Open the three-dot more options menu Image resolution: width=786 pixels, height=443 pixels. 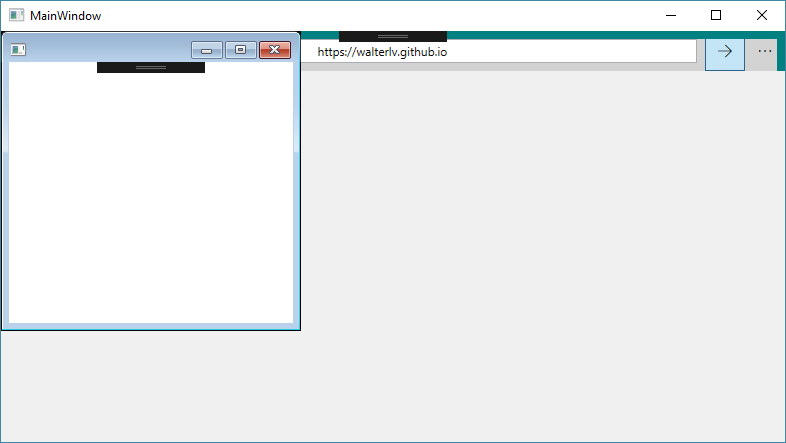pos(764,51)
